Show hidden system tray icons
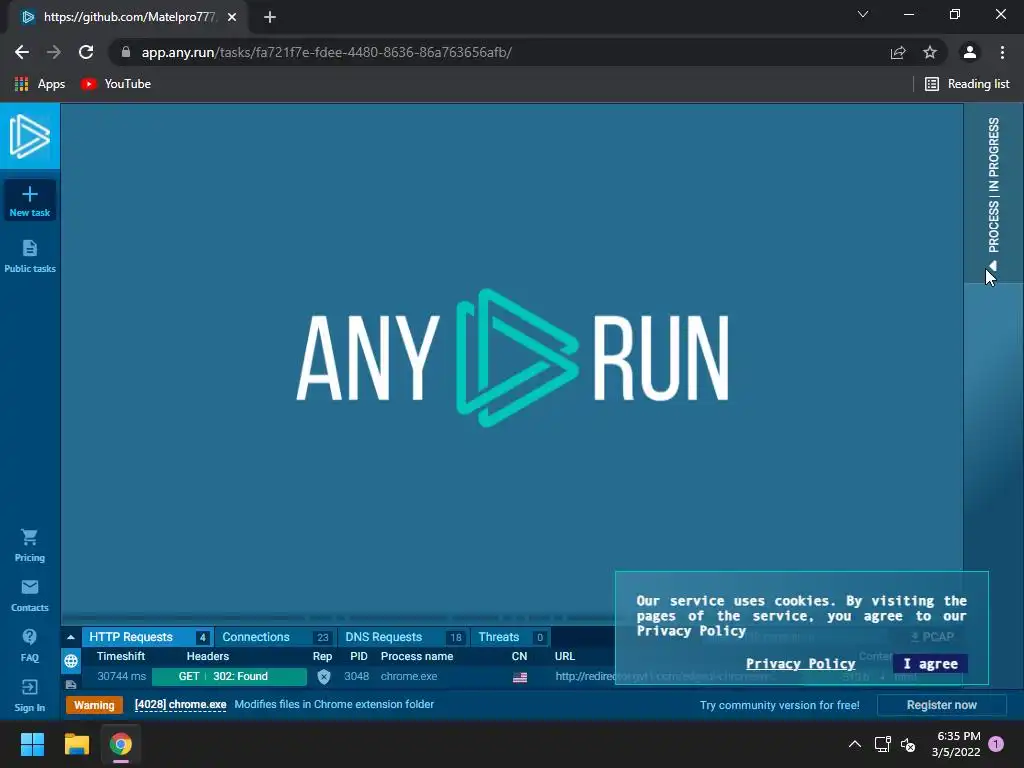The image size is (1024, 768). 854,744
